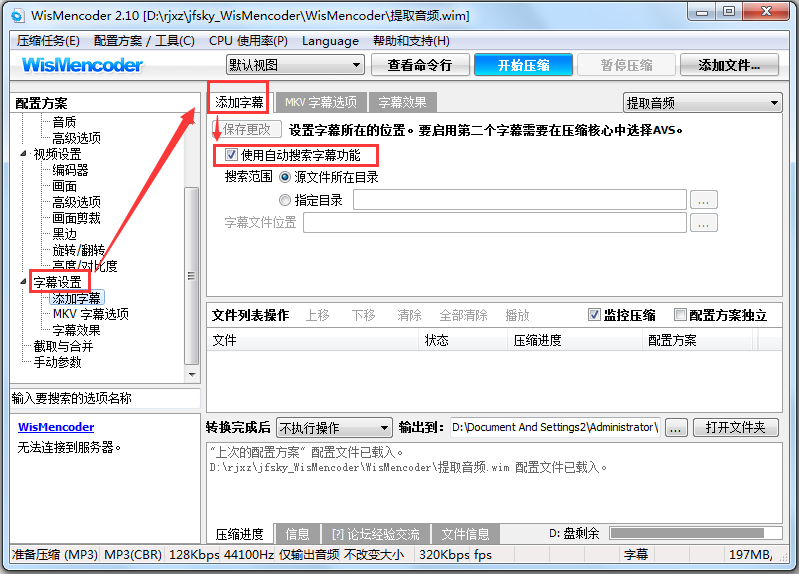This screenshot has height=574, width=799.
Task: Switch to the 文件信息 bottom tab
Action: [x=465, y=534]
